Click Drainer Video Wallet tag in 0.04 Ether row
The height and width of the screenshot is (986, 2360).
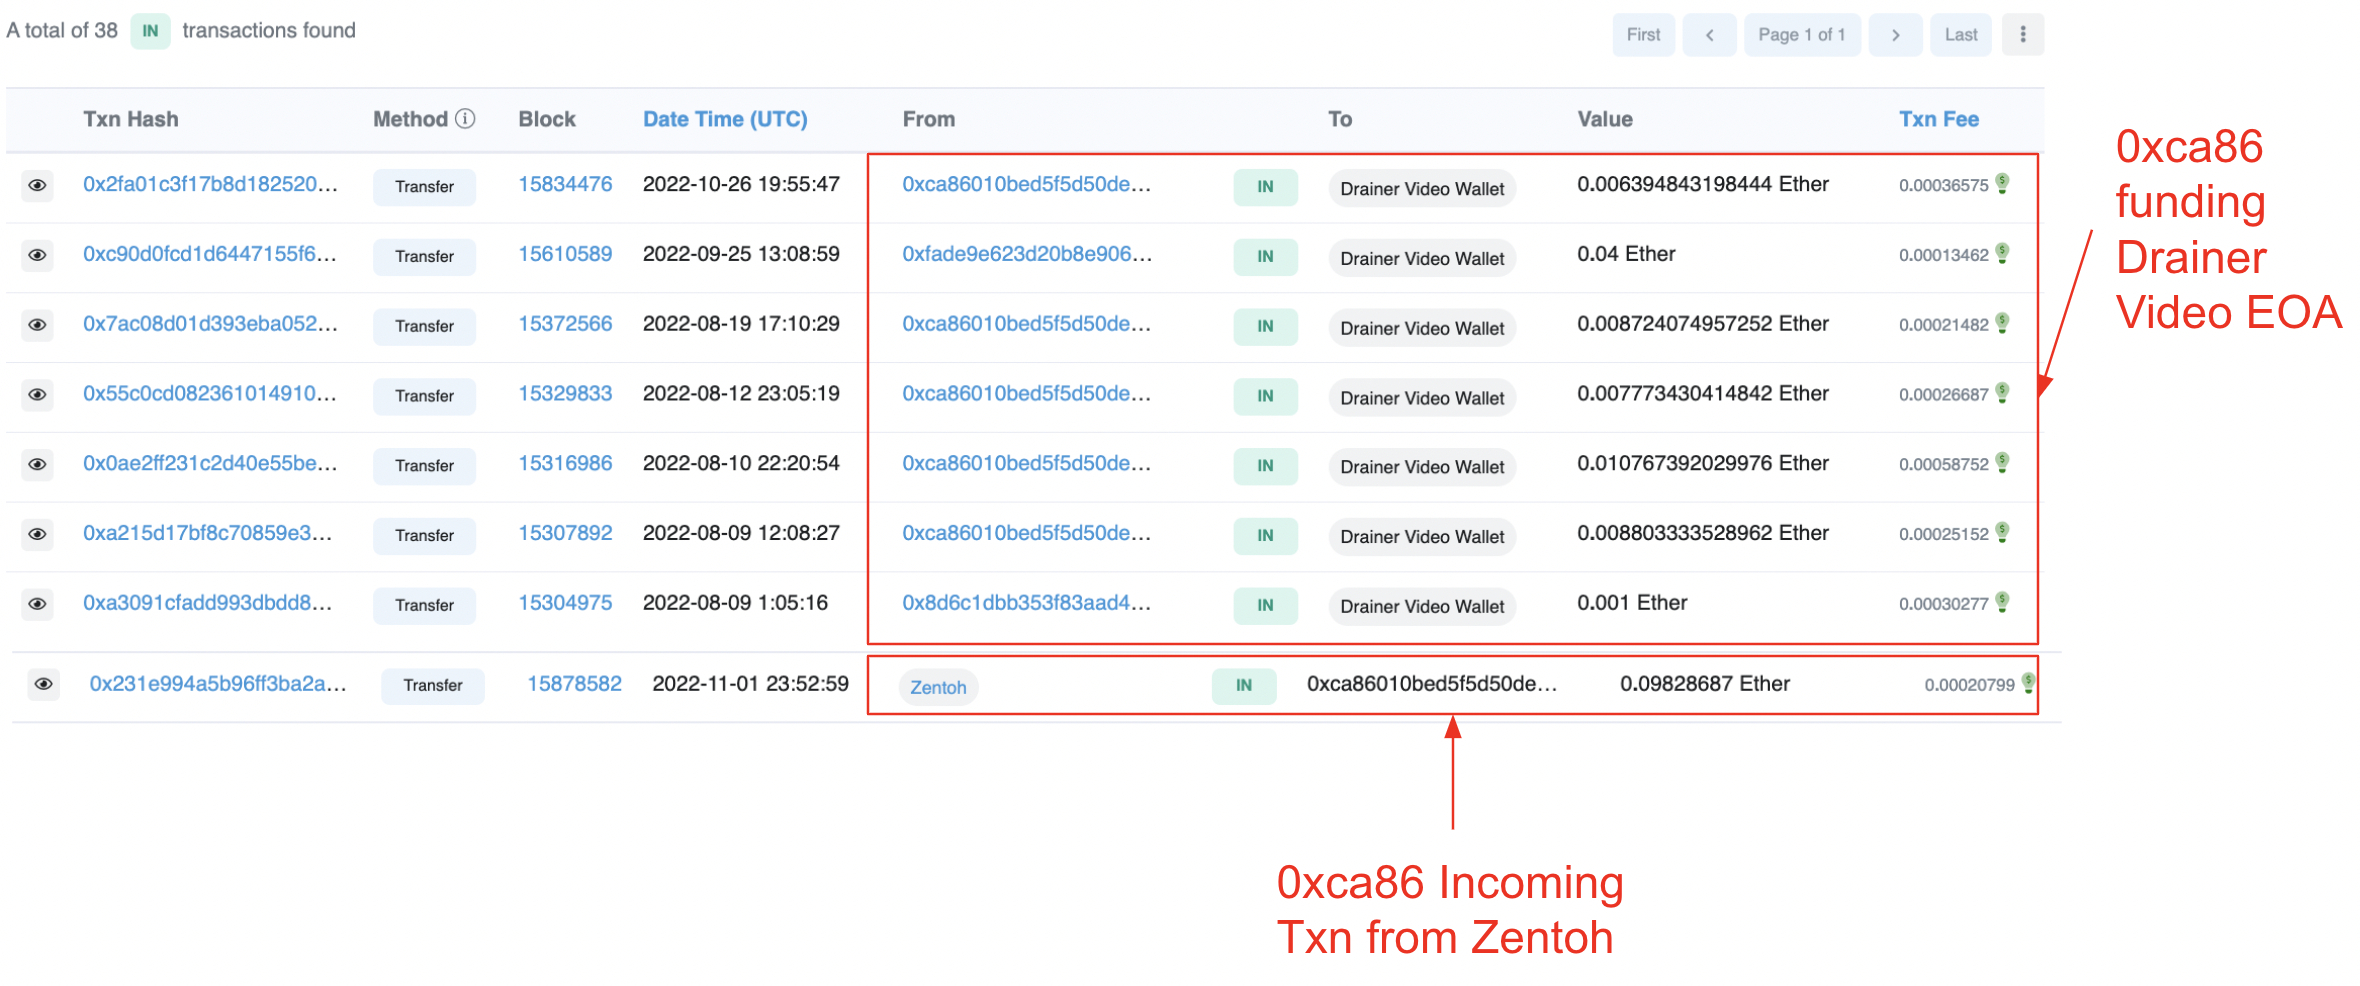(1422, 258)
